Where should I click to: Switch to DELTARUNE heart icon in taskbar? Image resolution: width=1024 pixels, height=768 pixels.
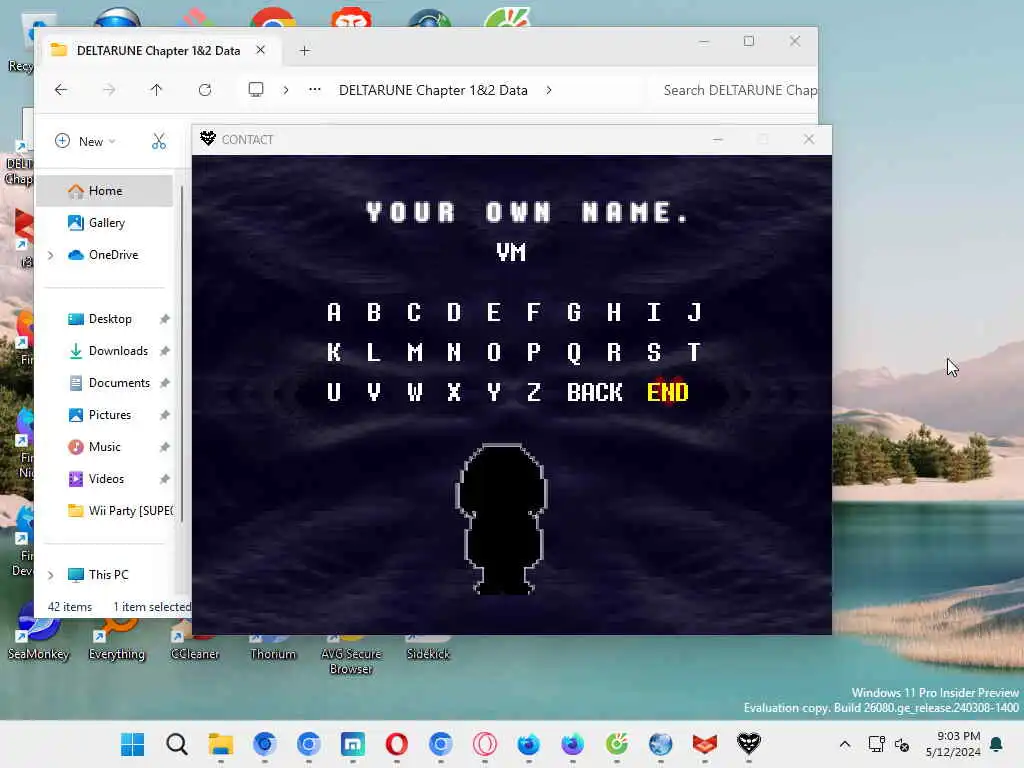tap(748, 744)
